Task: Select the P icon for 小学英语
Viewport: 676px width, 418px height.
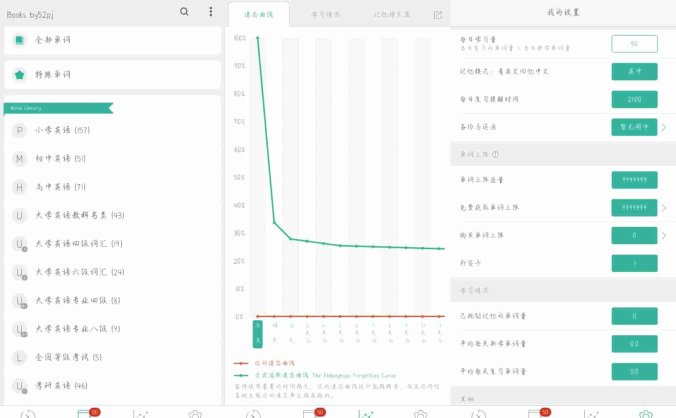Action: [x=19, y=130]
